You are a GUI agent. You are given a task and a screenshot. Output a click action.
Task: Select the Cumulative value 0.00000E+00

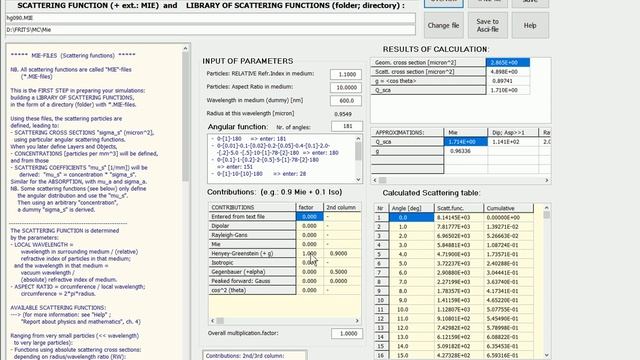(x=509, y=218)
